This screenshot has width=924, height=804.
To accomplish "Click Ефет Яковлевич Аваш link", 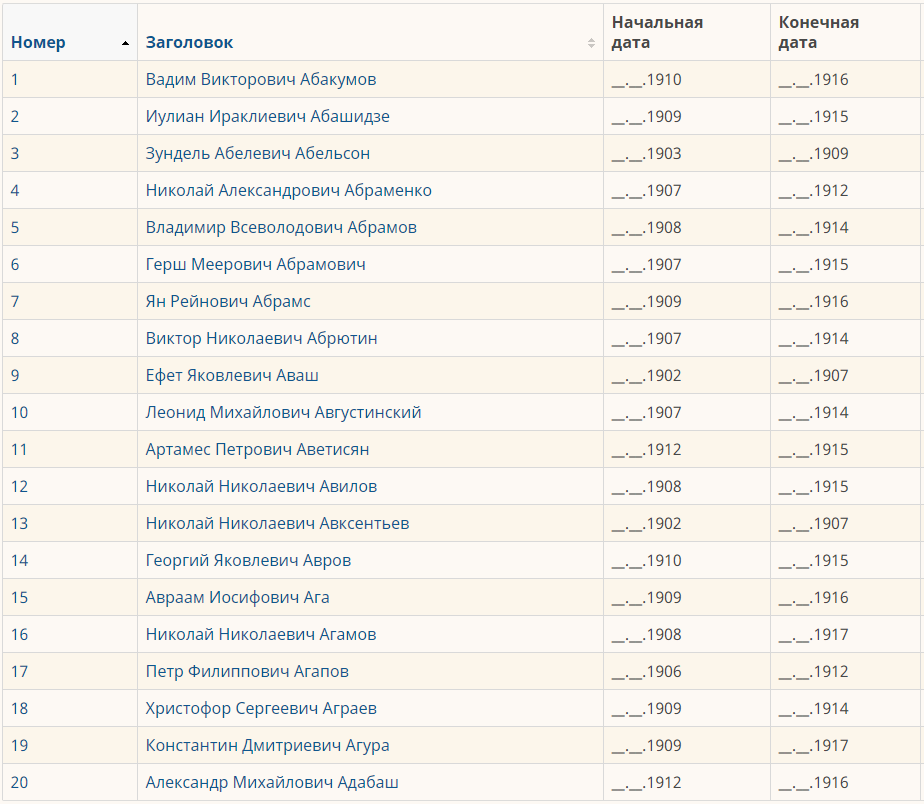I will pos(232,375).
